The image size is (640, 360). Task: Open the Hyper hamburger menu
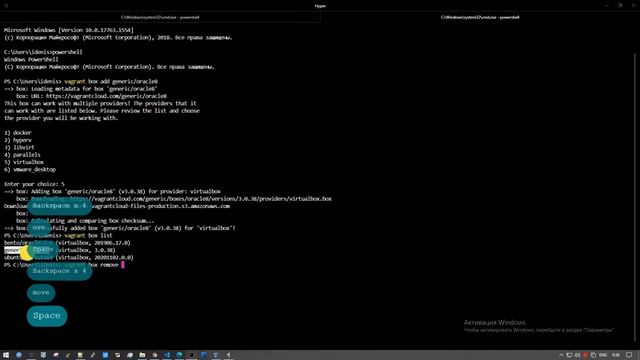(x=6, y=6)
